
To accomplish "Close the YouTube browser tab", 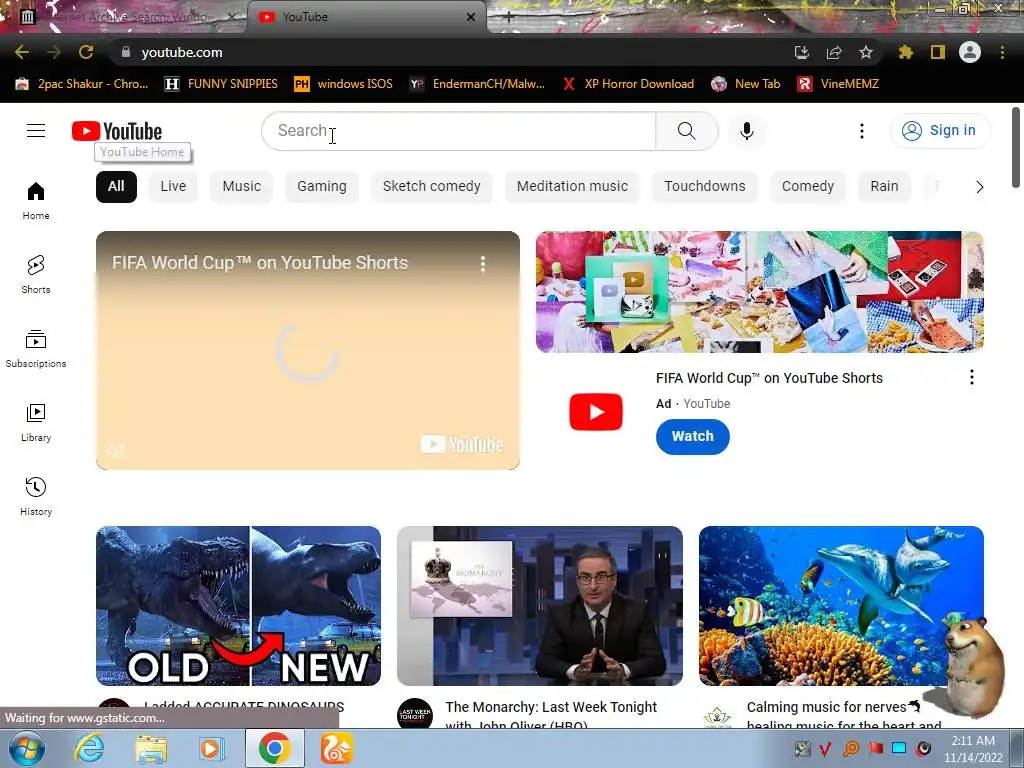I will [x=471, y=17].
